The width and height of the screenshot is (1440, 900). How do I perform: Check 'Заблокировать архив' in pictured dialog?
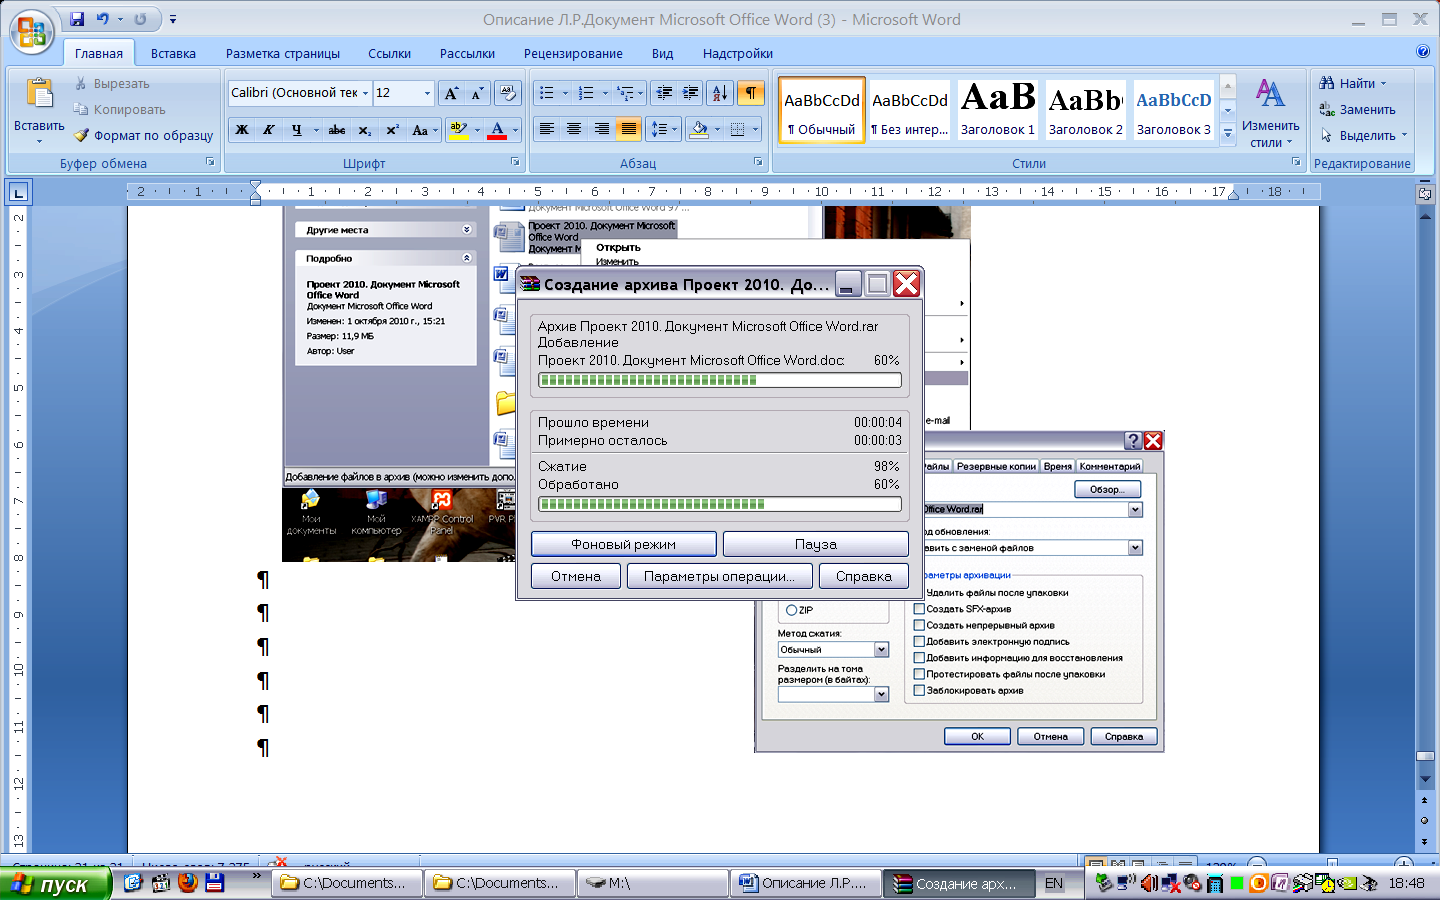[x=919, y=690]
